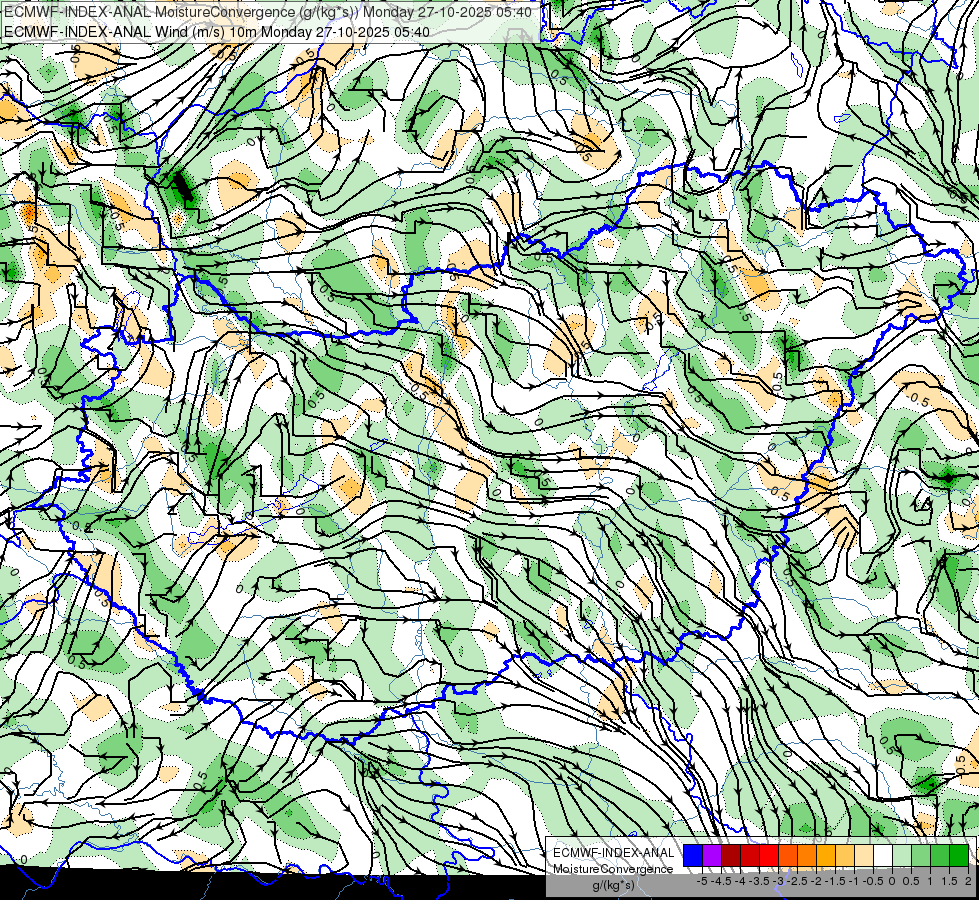Image resolution: width=979 pixels, height=900 pixels.
Task: Pick the white legend color swatch
Action: pos(883,855)
